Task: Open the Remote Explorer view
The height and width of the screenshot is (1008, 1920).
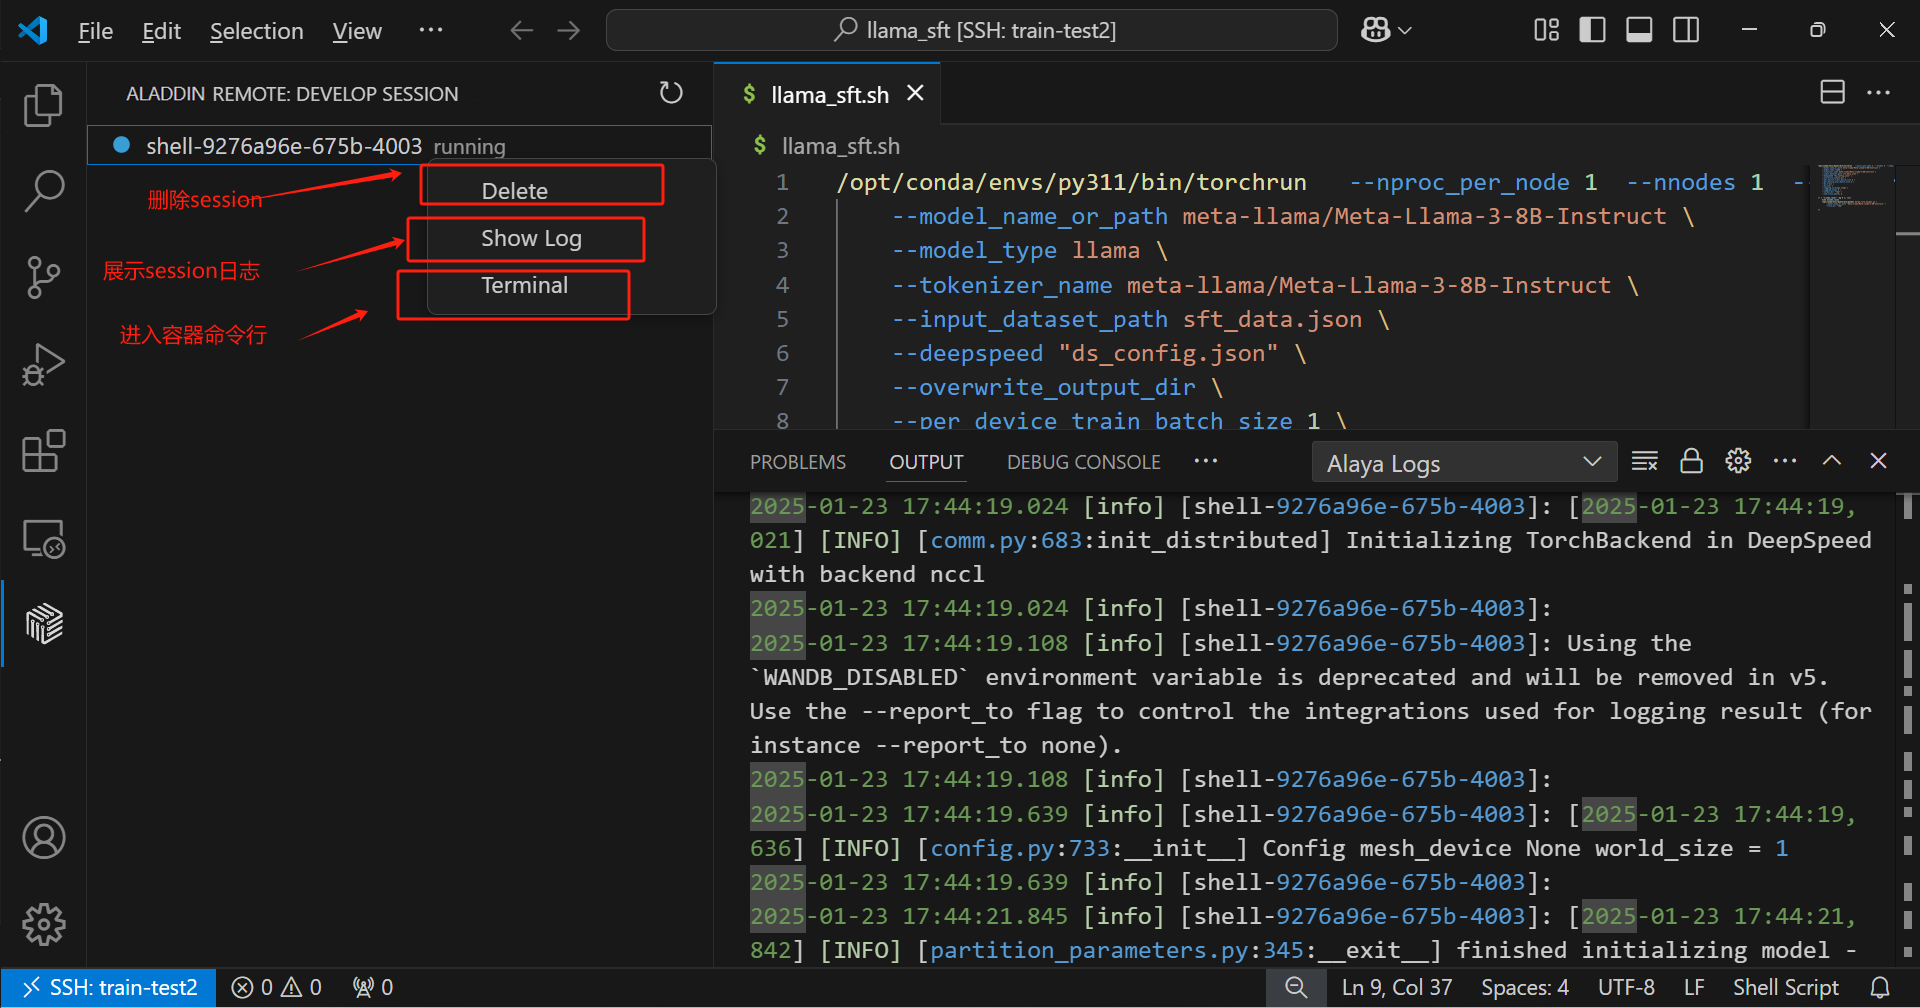Action: click(x=43, y=539)
